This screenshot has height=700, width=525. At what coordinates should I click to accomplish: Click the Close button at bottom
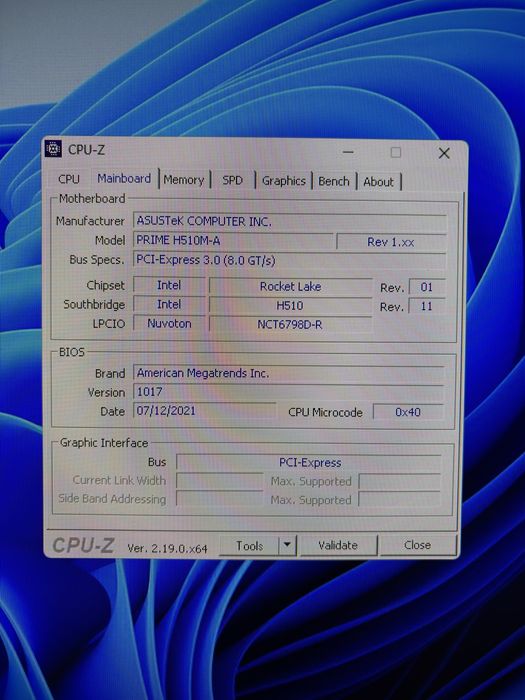click(x=417, y=545)
